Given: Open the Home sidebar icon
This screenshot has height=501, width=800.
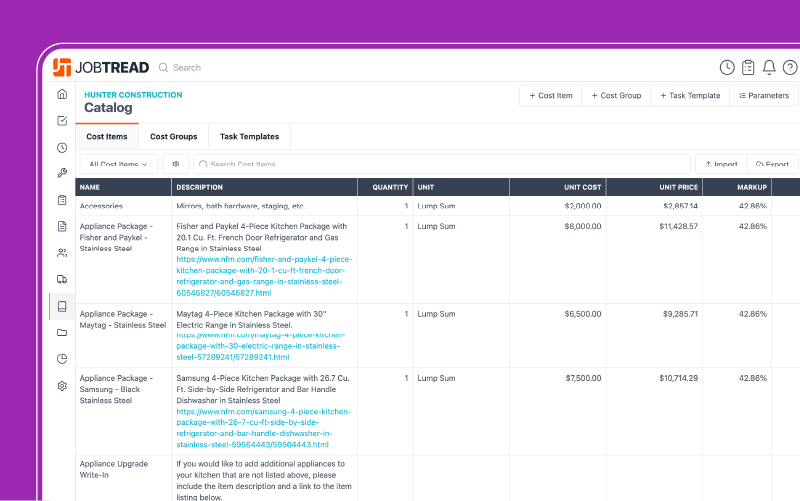Looking at the screenshot, I should click(x=62, y=94).
